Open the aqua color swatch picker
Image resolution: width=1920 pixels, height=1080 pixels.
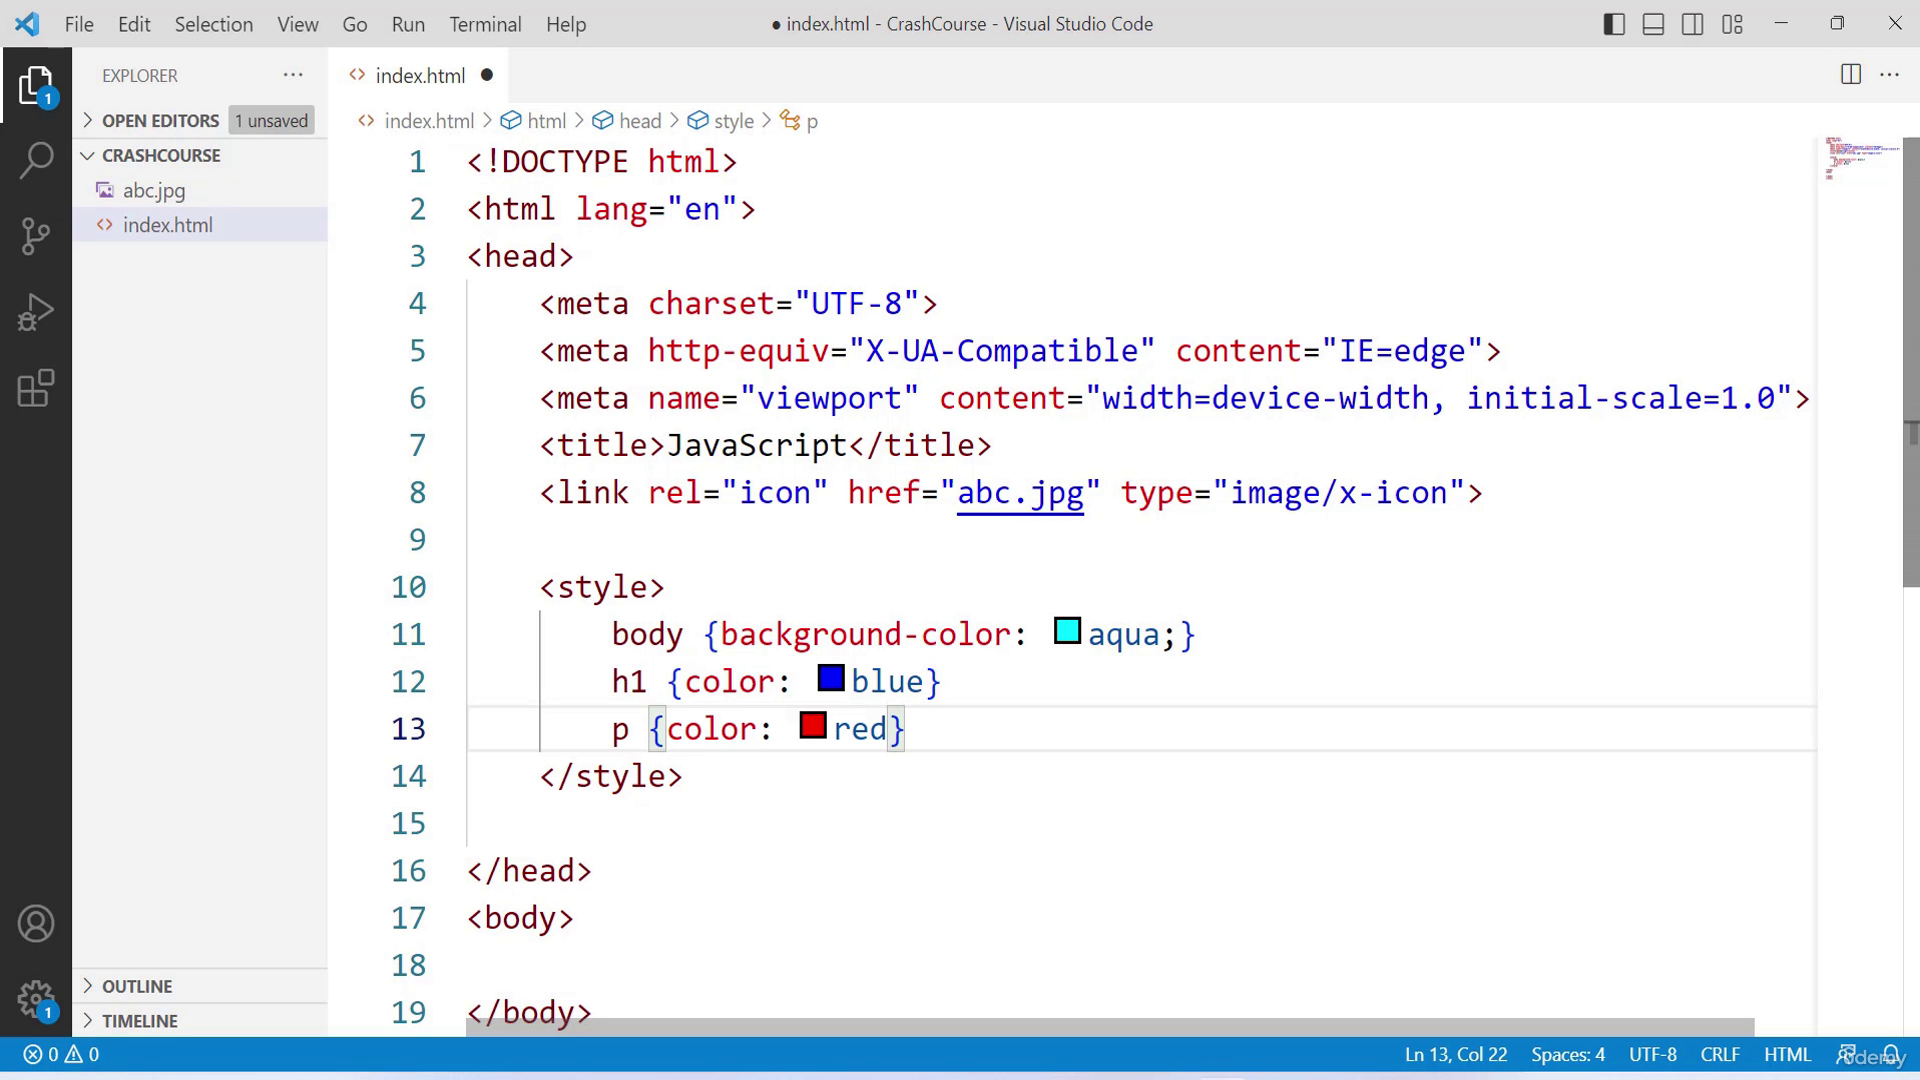[x=1067, y=631]
